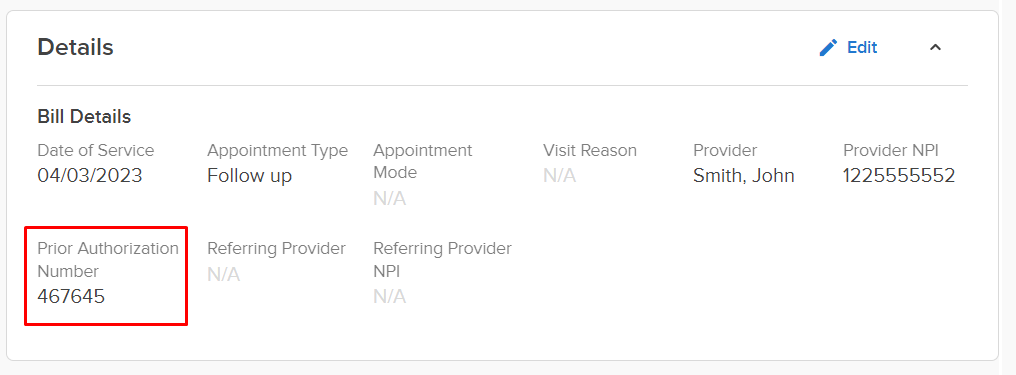Click the Date of Service label
The height and width of the screenshot is (375, 1016).
pyautogui.click(x=96, y=151)
